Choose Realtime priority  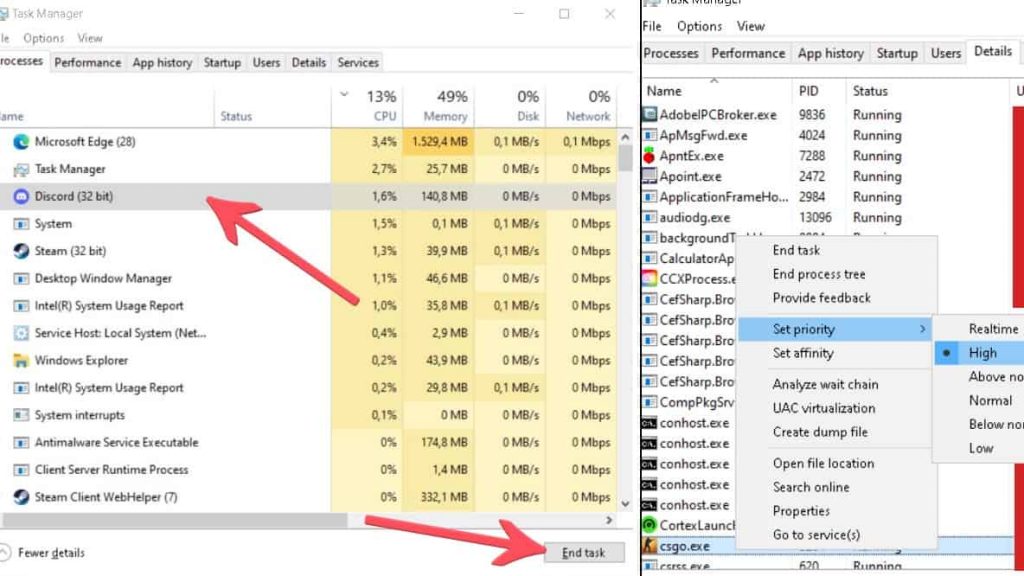[993, 329]
